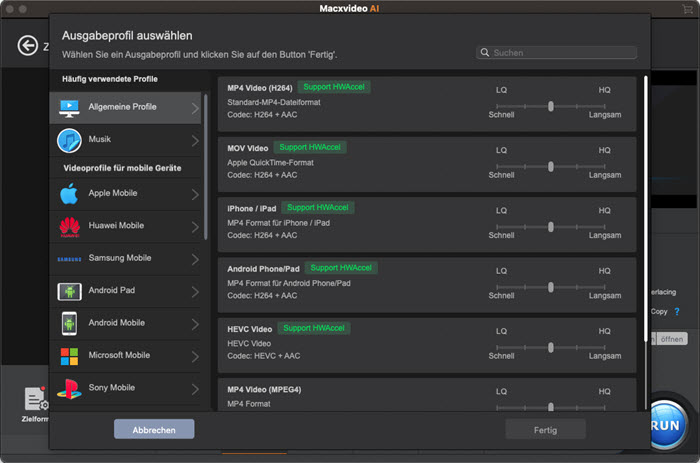700x463 pixels.
Task: Adjust MOV Video quality slider
Action: [x=550, y=167]
